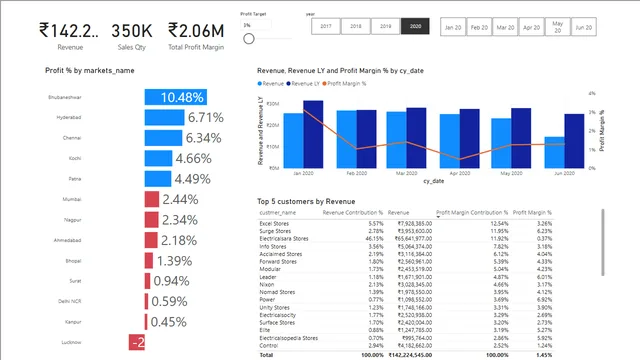640x360 pixels.
Task: Select the red Bhopal 1.39% bar
Action: click(x=149, y=260)
